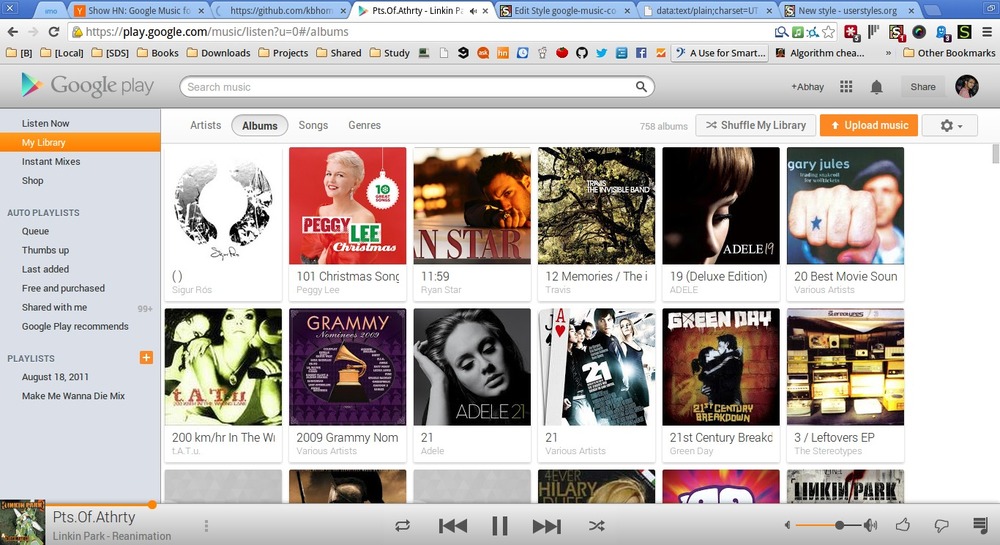Expand hidden bookmarks chevron
Viewport: 1000px width, 545px height.
click(888, 53)
